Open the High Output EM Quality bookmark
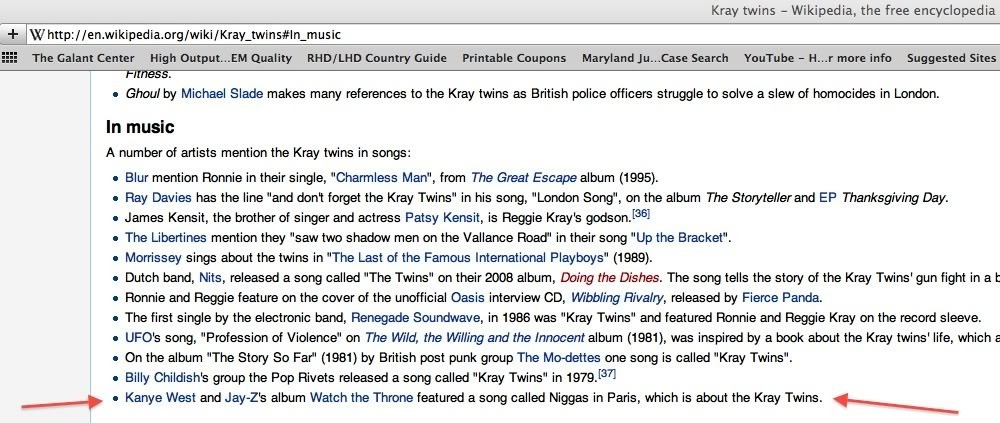 click(221, 58)
